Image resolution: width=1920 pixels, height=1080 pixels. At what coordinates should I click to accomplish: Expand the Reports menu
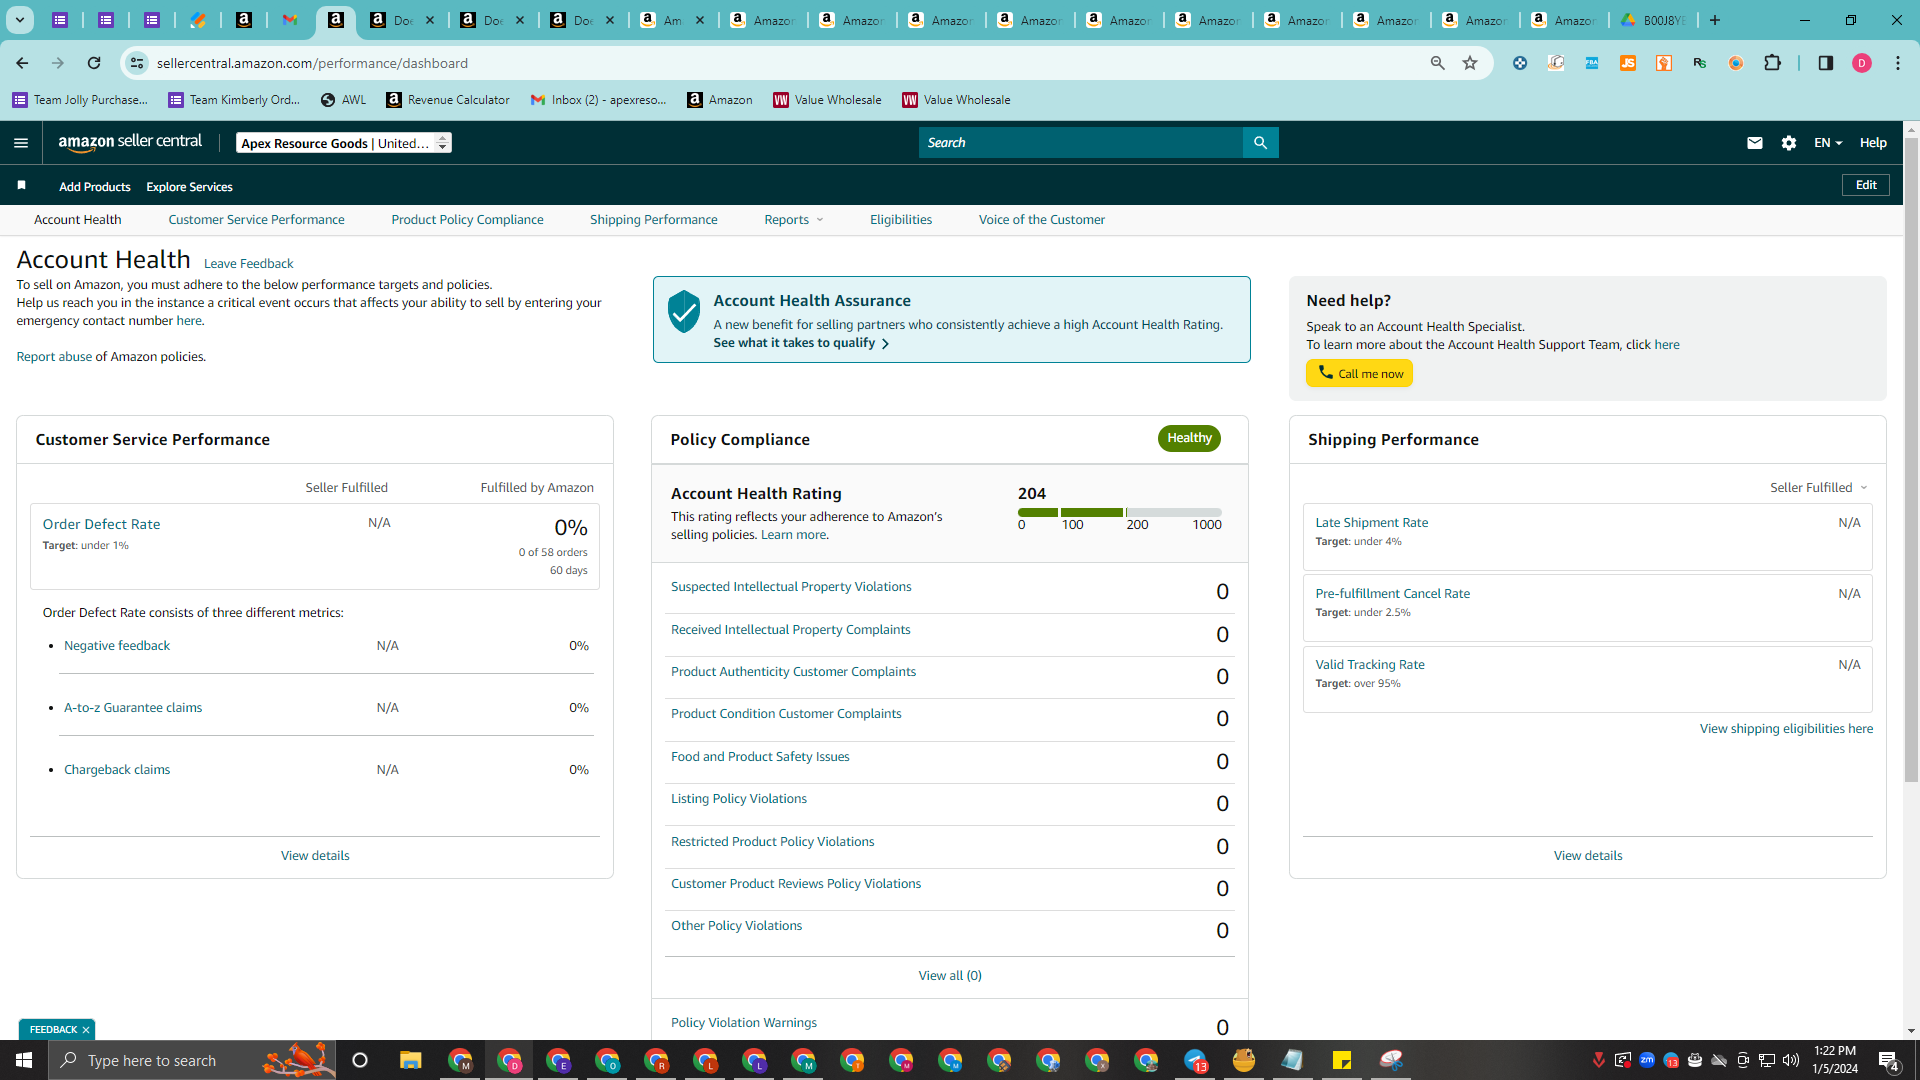click(x=794, y=220)
